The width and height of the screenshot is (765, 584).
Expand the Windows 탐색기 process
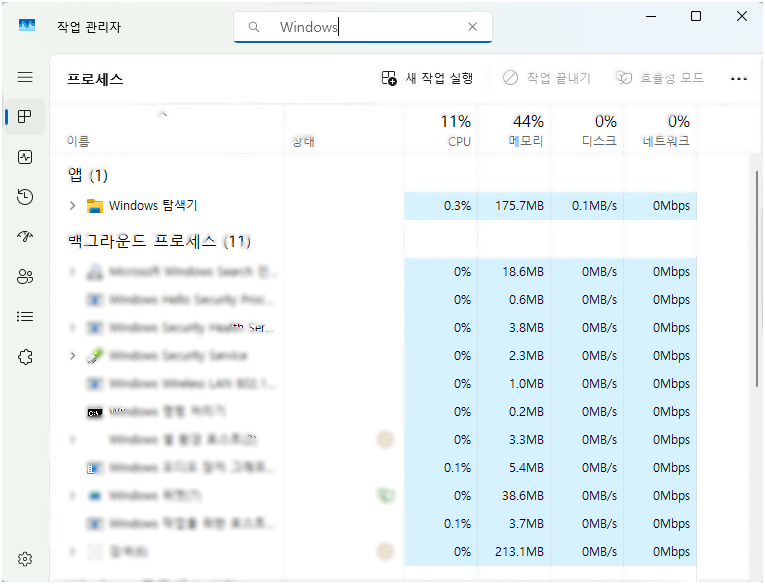pyautogui.click(x=72, y=205)
